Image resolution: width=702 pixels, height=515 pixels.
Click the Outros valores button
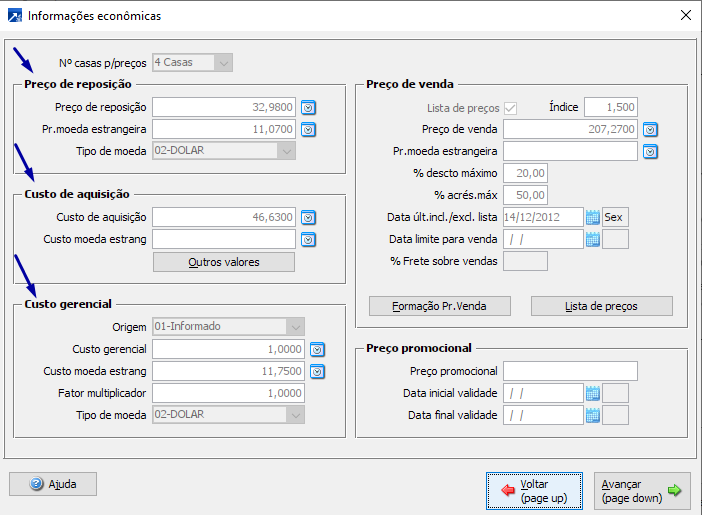(223, 262)
